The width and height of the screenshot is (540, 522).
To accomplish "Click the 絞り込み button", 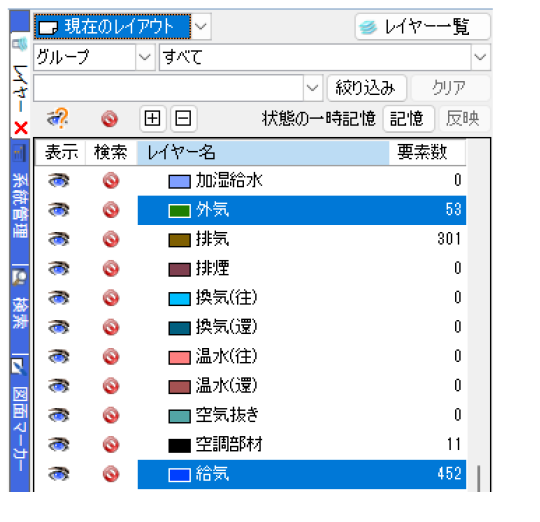I will click(366, 88).
